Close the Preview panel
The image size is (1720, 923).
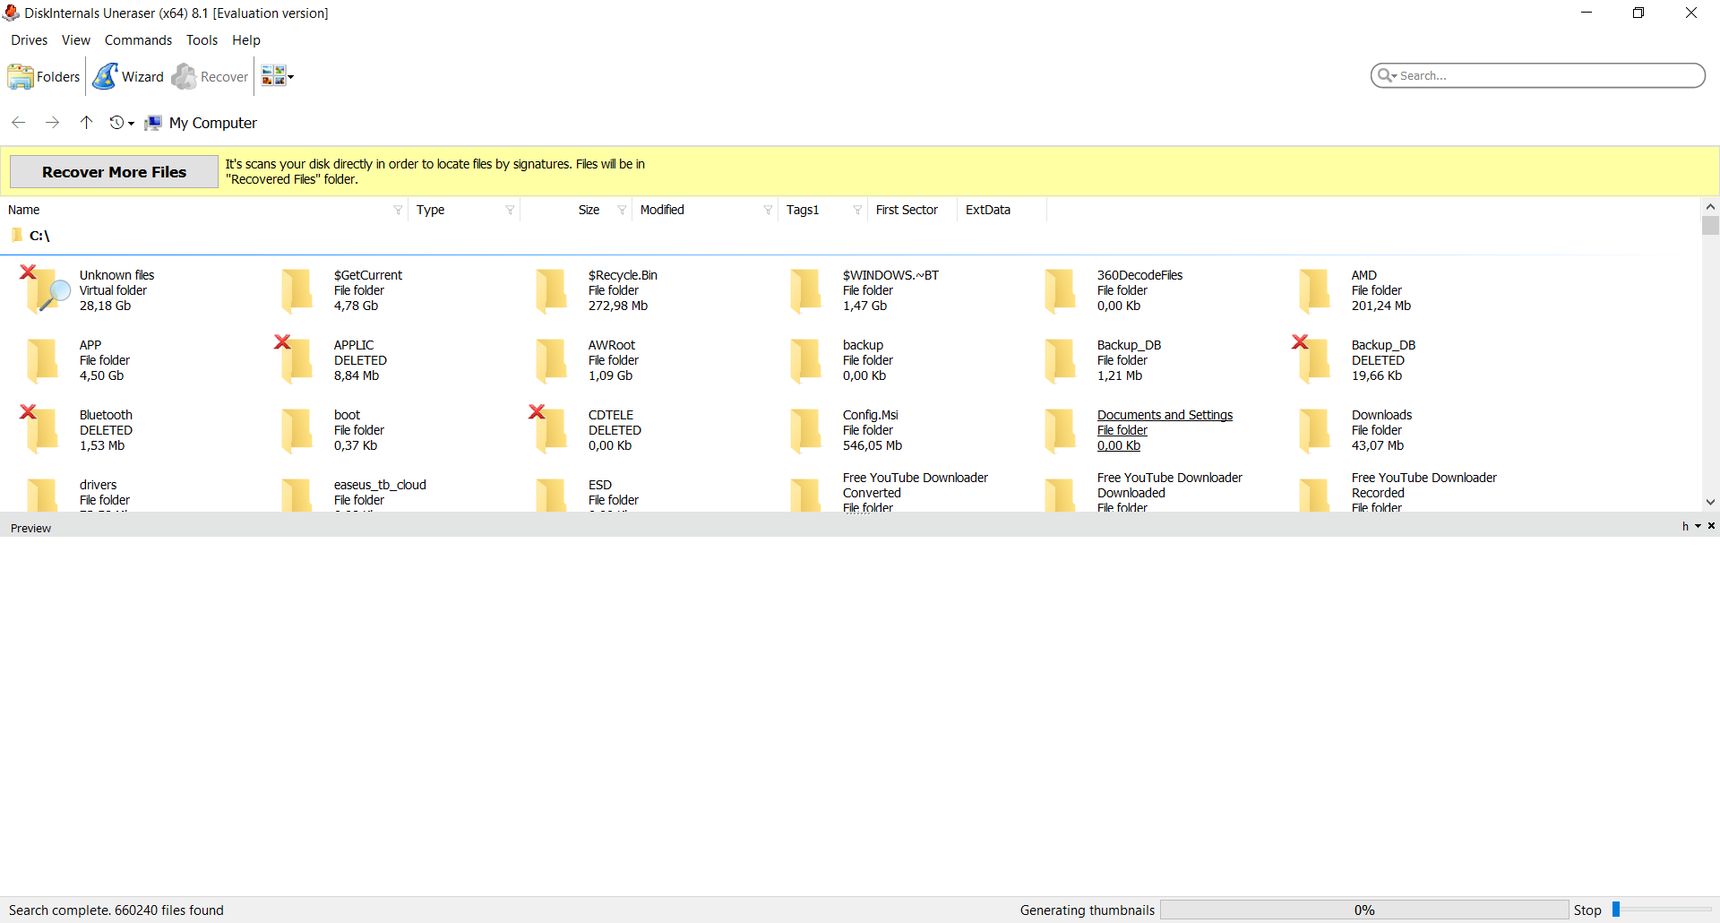[1711, 526]
